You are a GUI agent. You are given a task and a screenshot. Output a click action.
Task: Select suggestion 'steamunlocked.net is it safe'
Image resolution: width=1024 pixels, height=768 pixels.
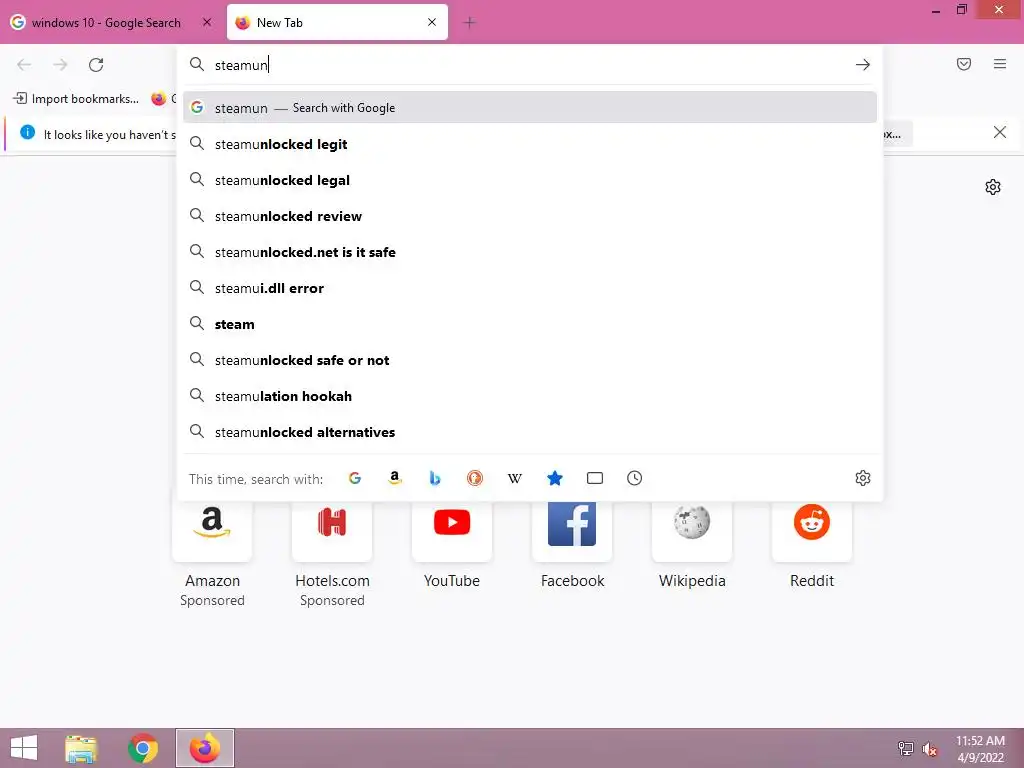(x=530, y=252)
